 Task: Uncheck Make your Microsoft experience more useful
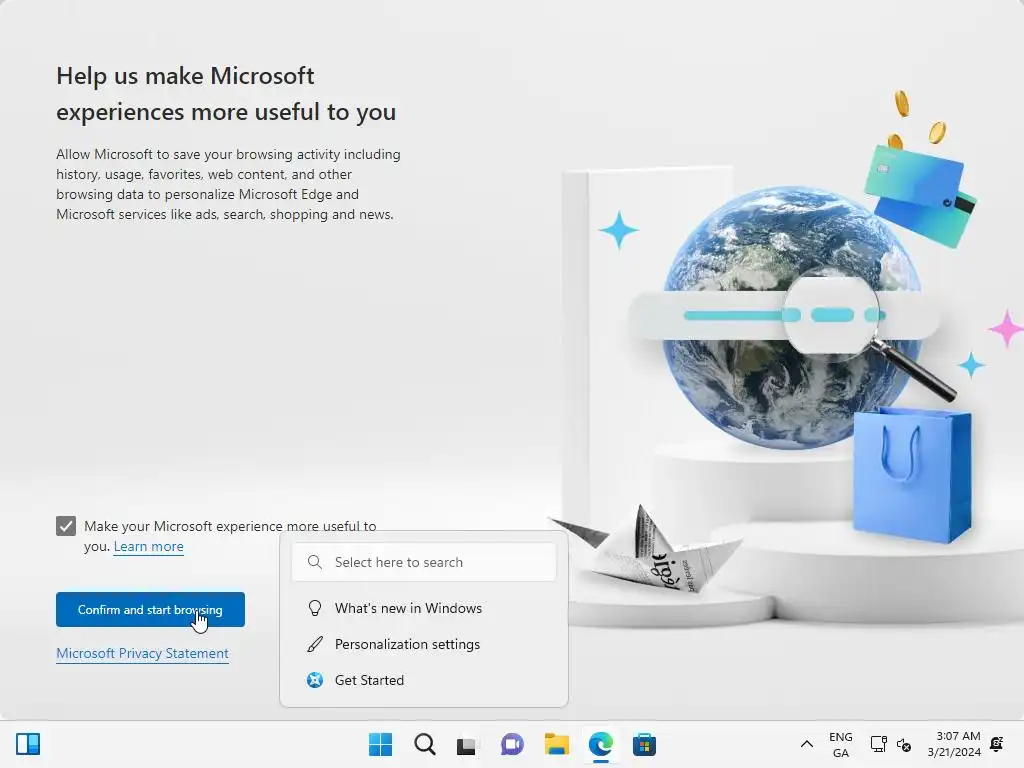click(66, 526)
